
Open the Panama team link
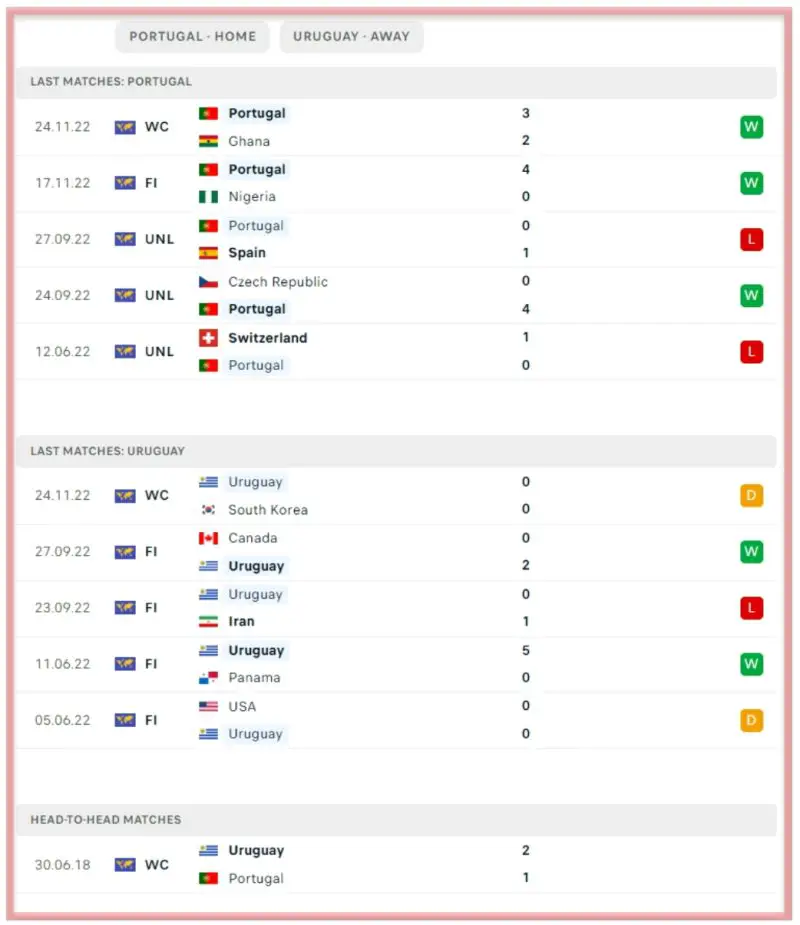254,678
